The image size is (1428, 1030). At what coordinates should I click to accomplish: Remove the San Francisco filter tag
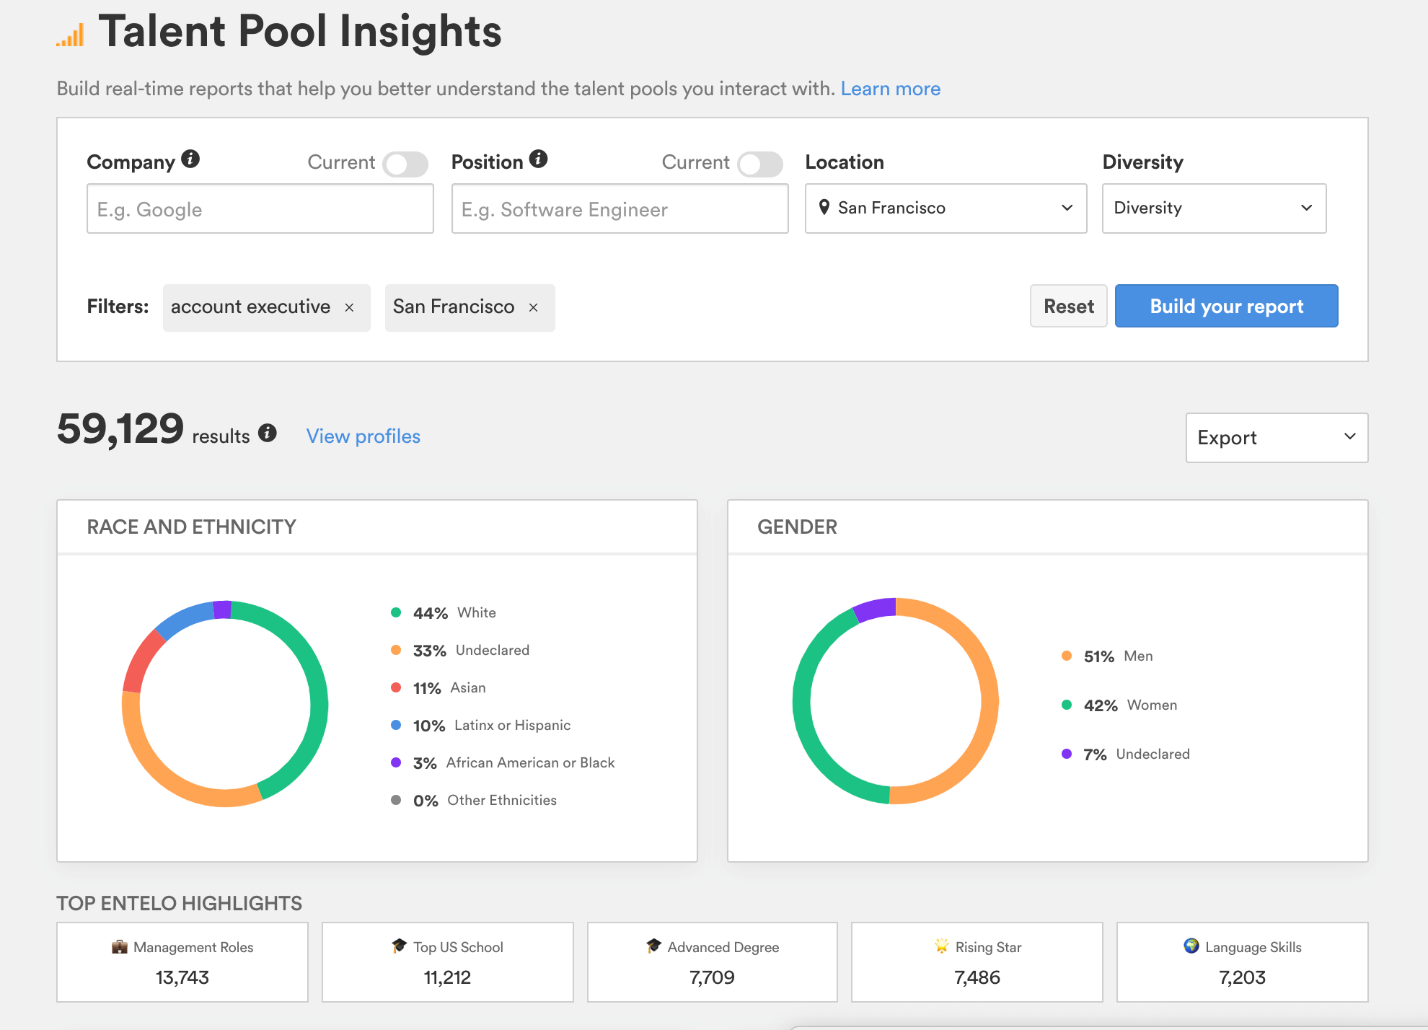533,308
